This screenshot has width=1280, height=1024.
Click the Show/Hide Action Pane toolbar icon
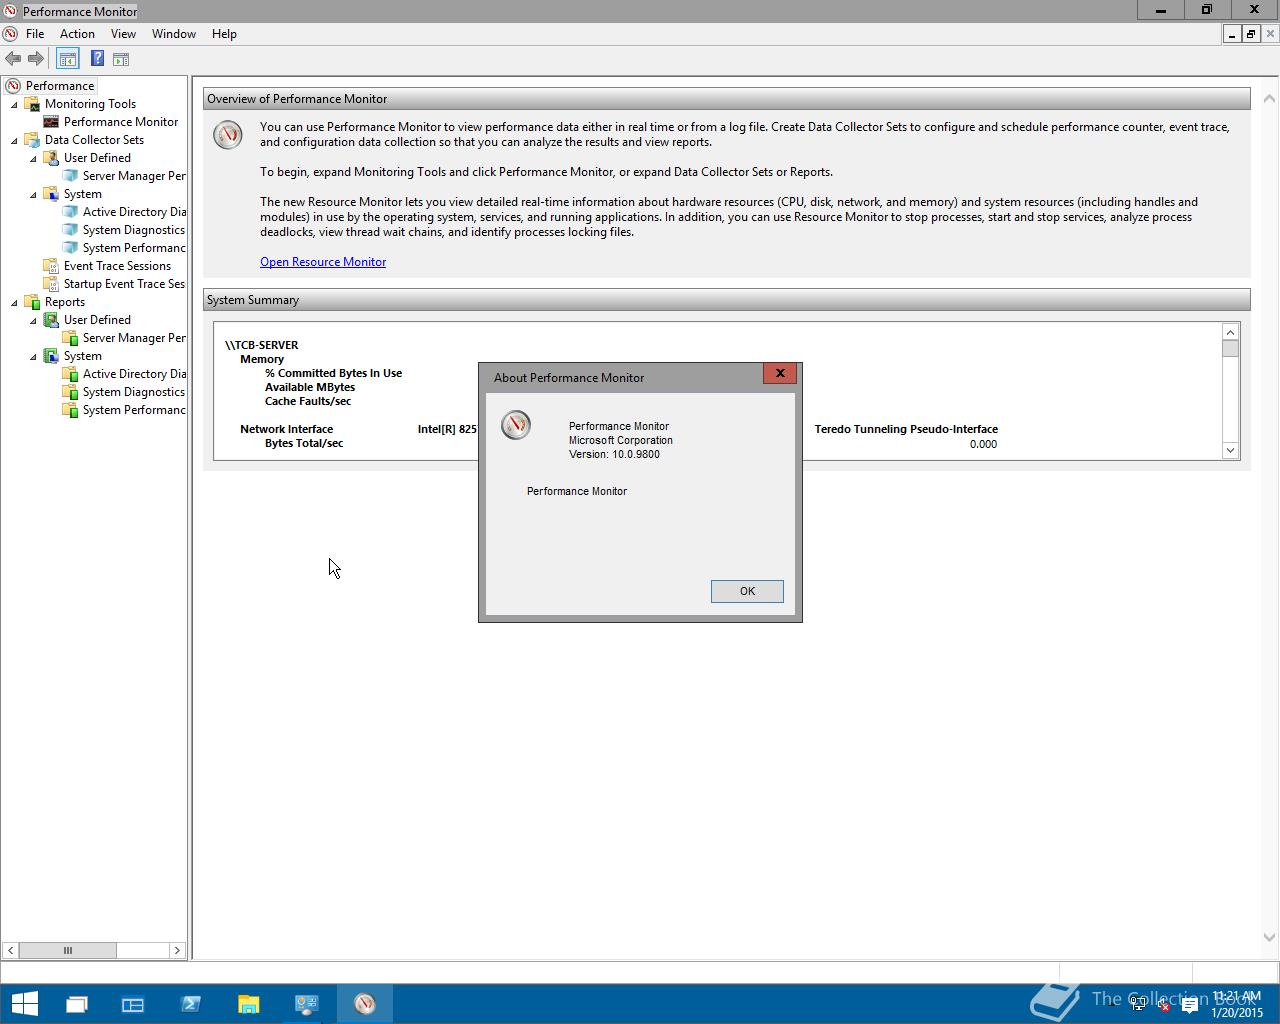pos(121,59)
